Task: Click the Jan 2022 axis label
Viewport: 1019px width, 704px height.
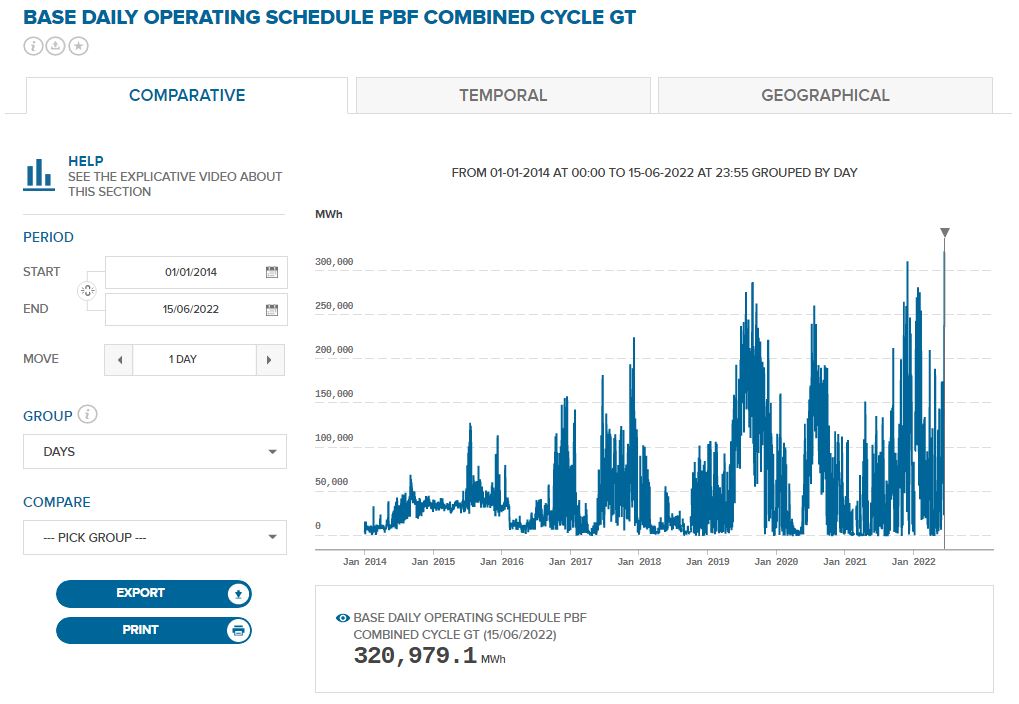Action: (914, 562)
